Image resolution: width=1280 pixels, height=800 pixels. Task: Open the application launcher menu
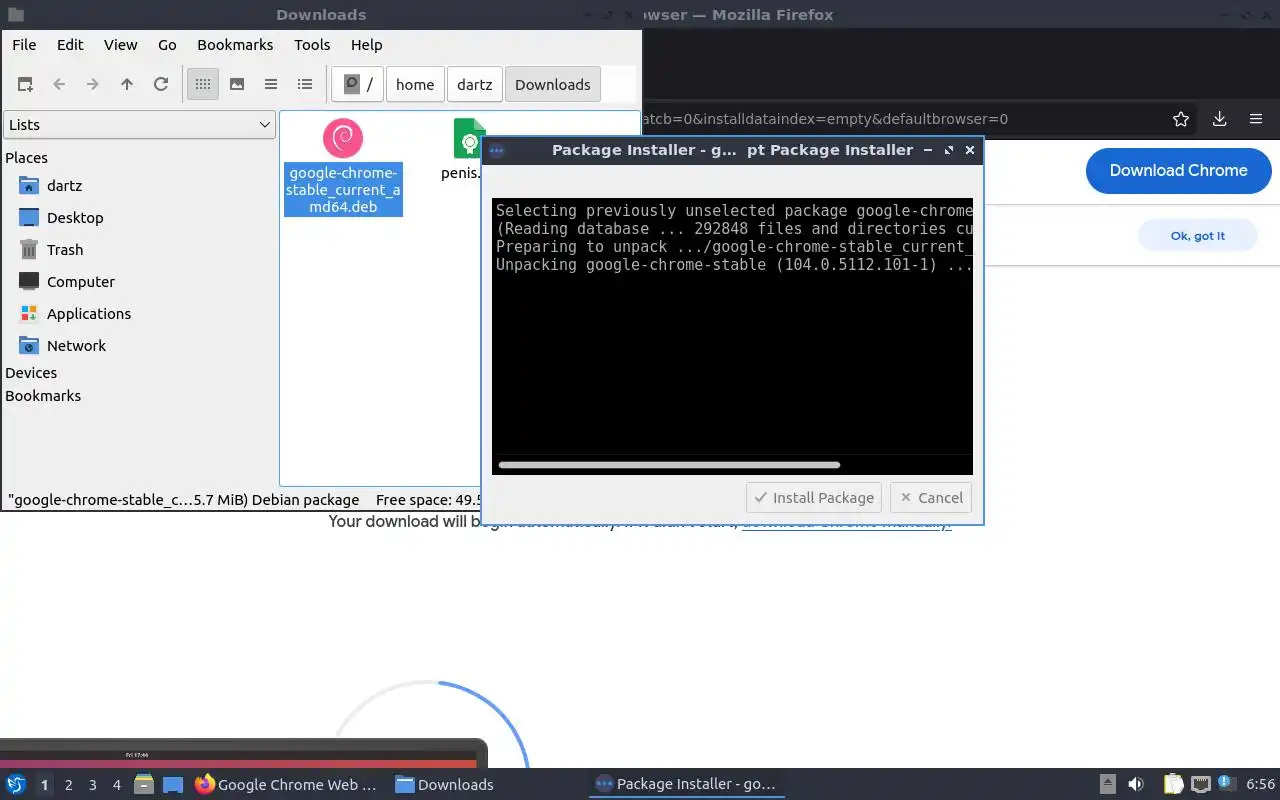[15, 785]
